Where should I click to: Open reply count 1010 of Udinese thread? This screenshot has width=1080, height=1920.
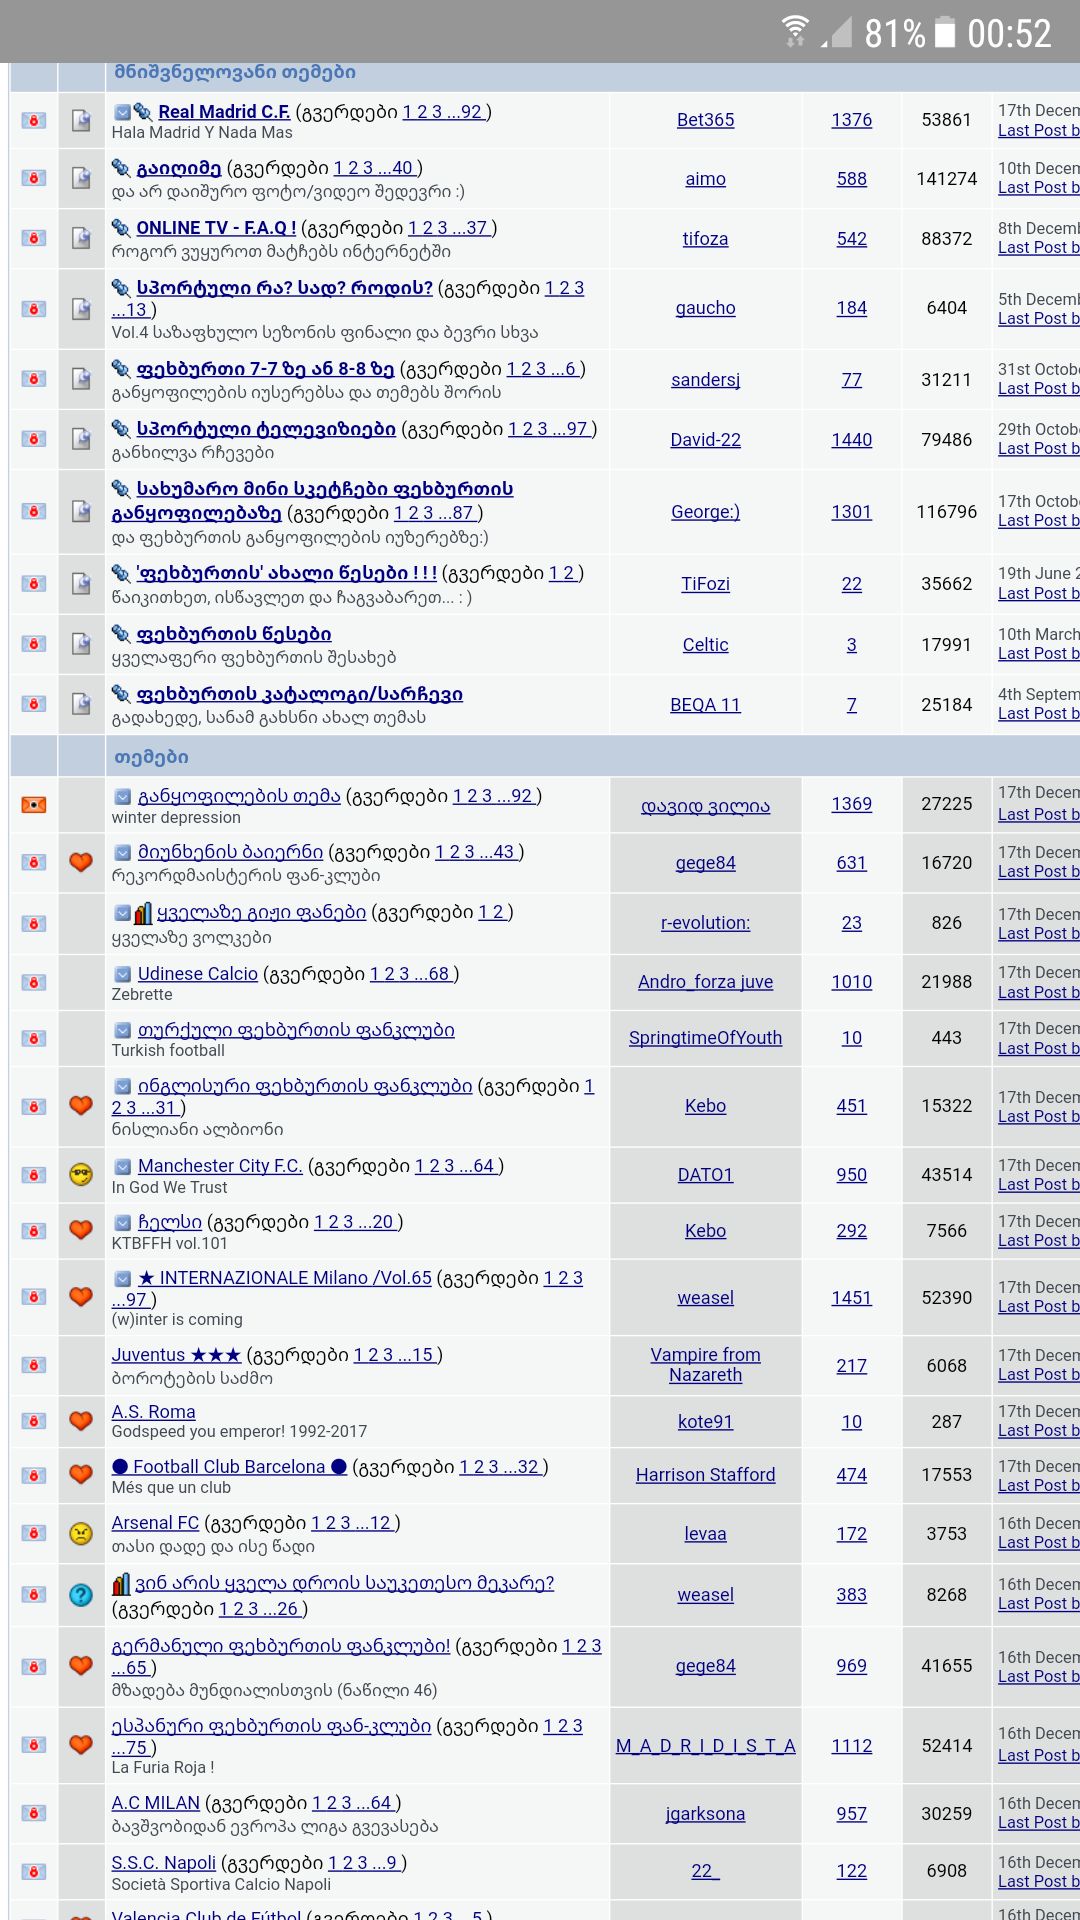tap(851, 982)
